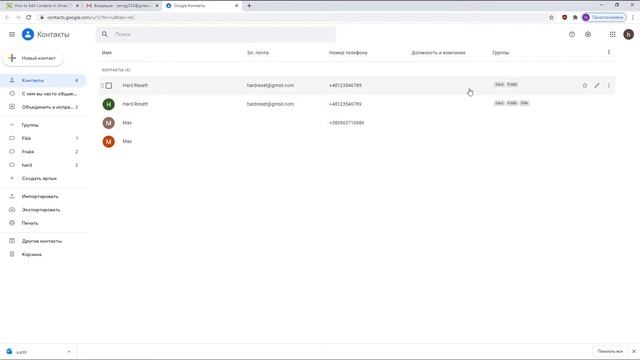Expand the download item chevron
The image size is (640, 360).
pyautogui.click(x=69, y=352)
